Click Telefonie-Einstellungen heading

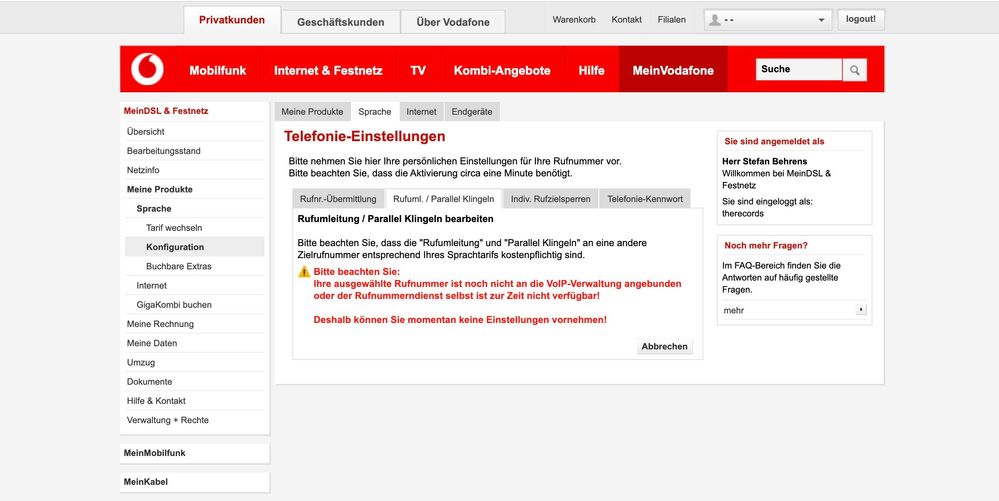(x=364, y=136)
